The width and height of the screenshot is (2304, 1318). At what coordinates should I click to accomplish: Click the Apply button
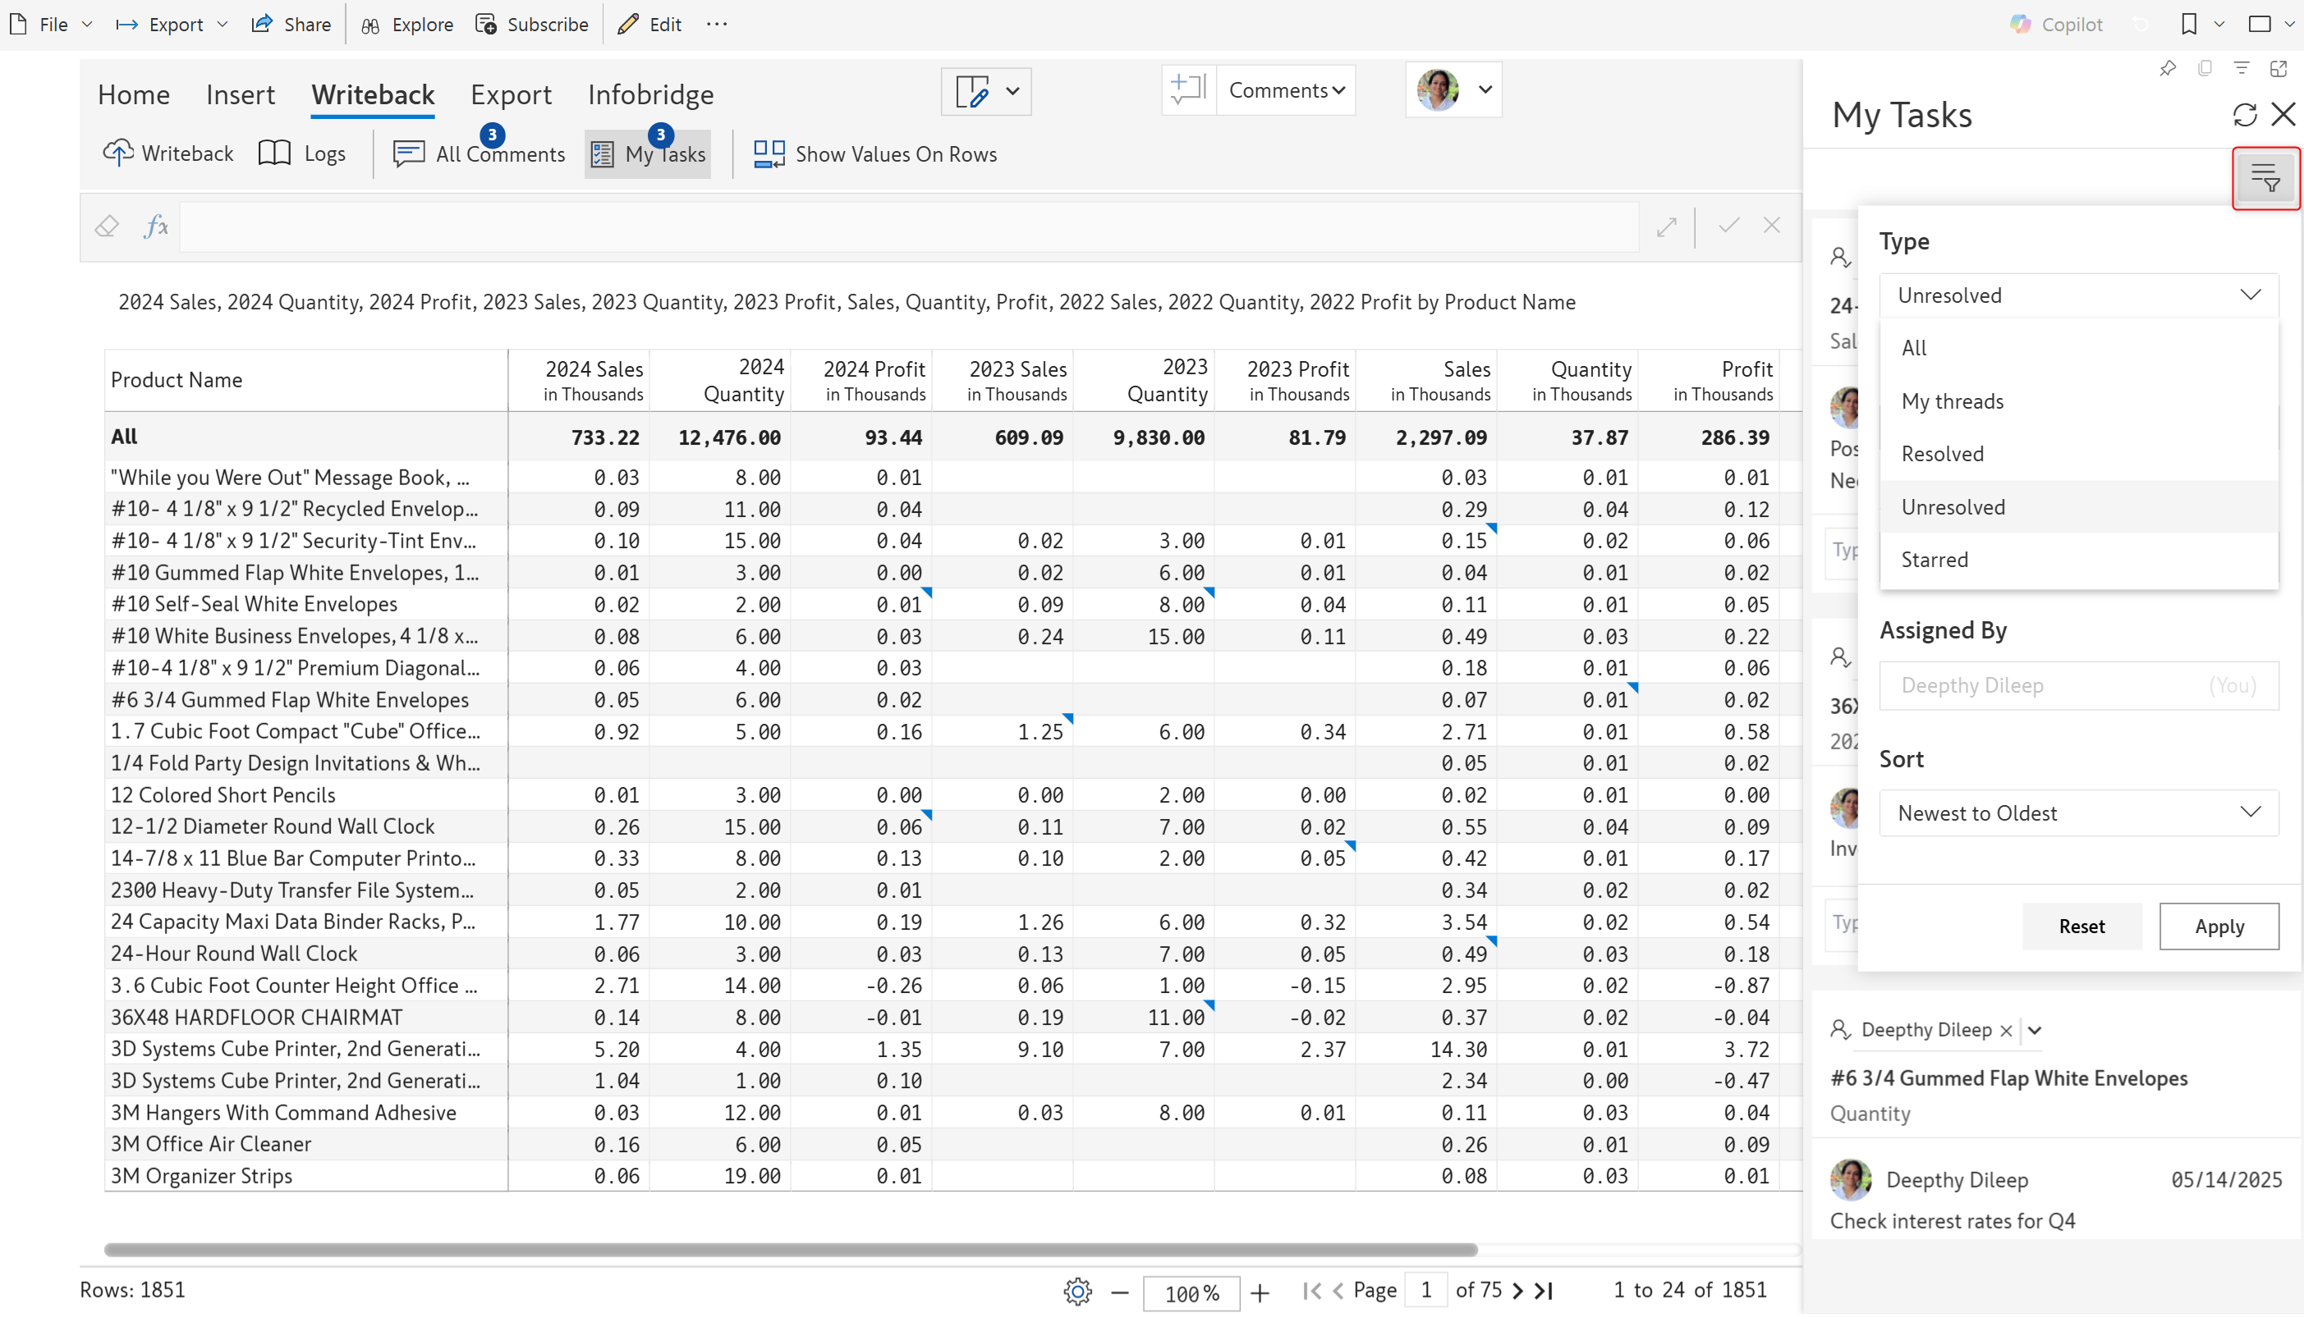click(x=2219, y=926)
